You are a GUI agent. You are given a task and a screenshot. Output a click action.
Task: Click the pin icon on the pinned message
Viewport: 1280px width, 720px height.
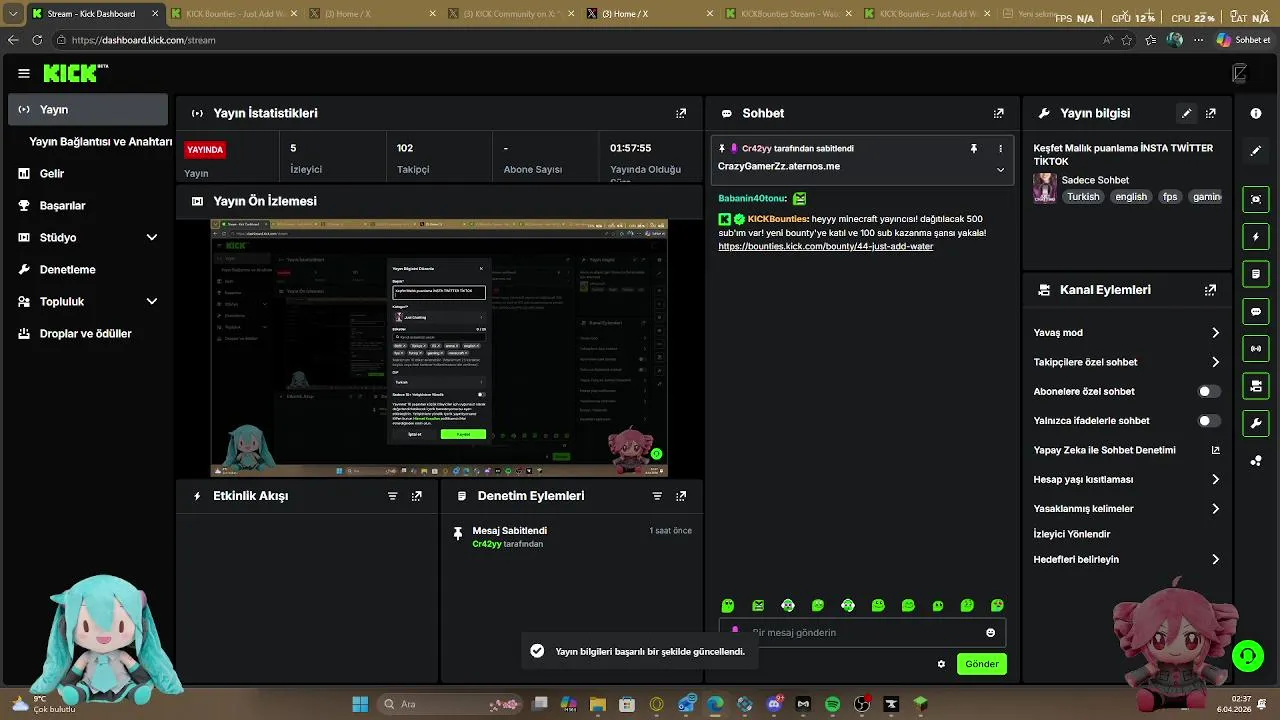click(973, 149)
